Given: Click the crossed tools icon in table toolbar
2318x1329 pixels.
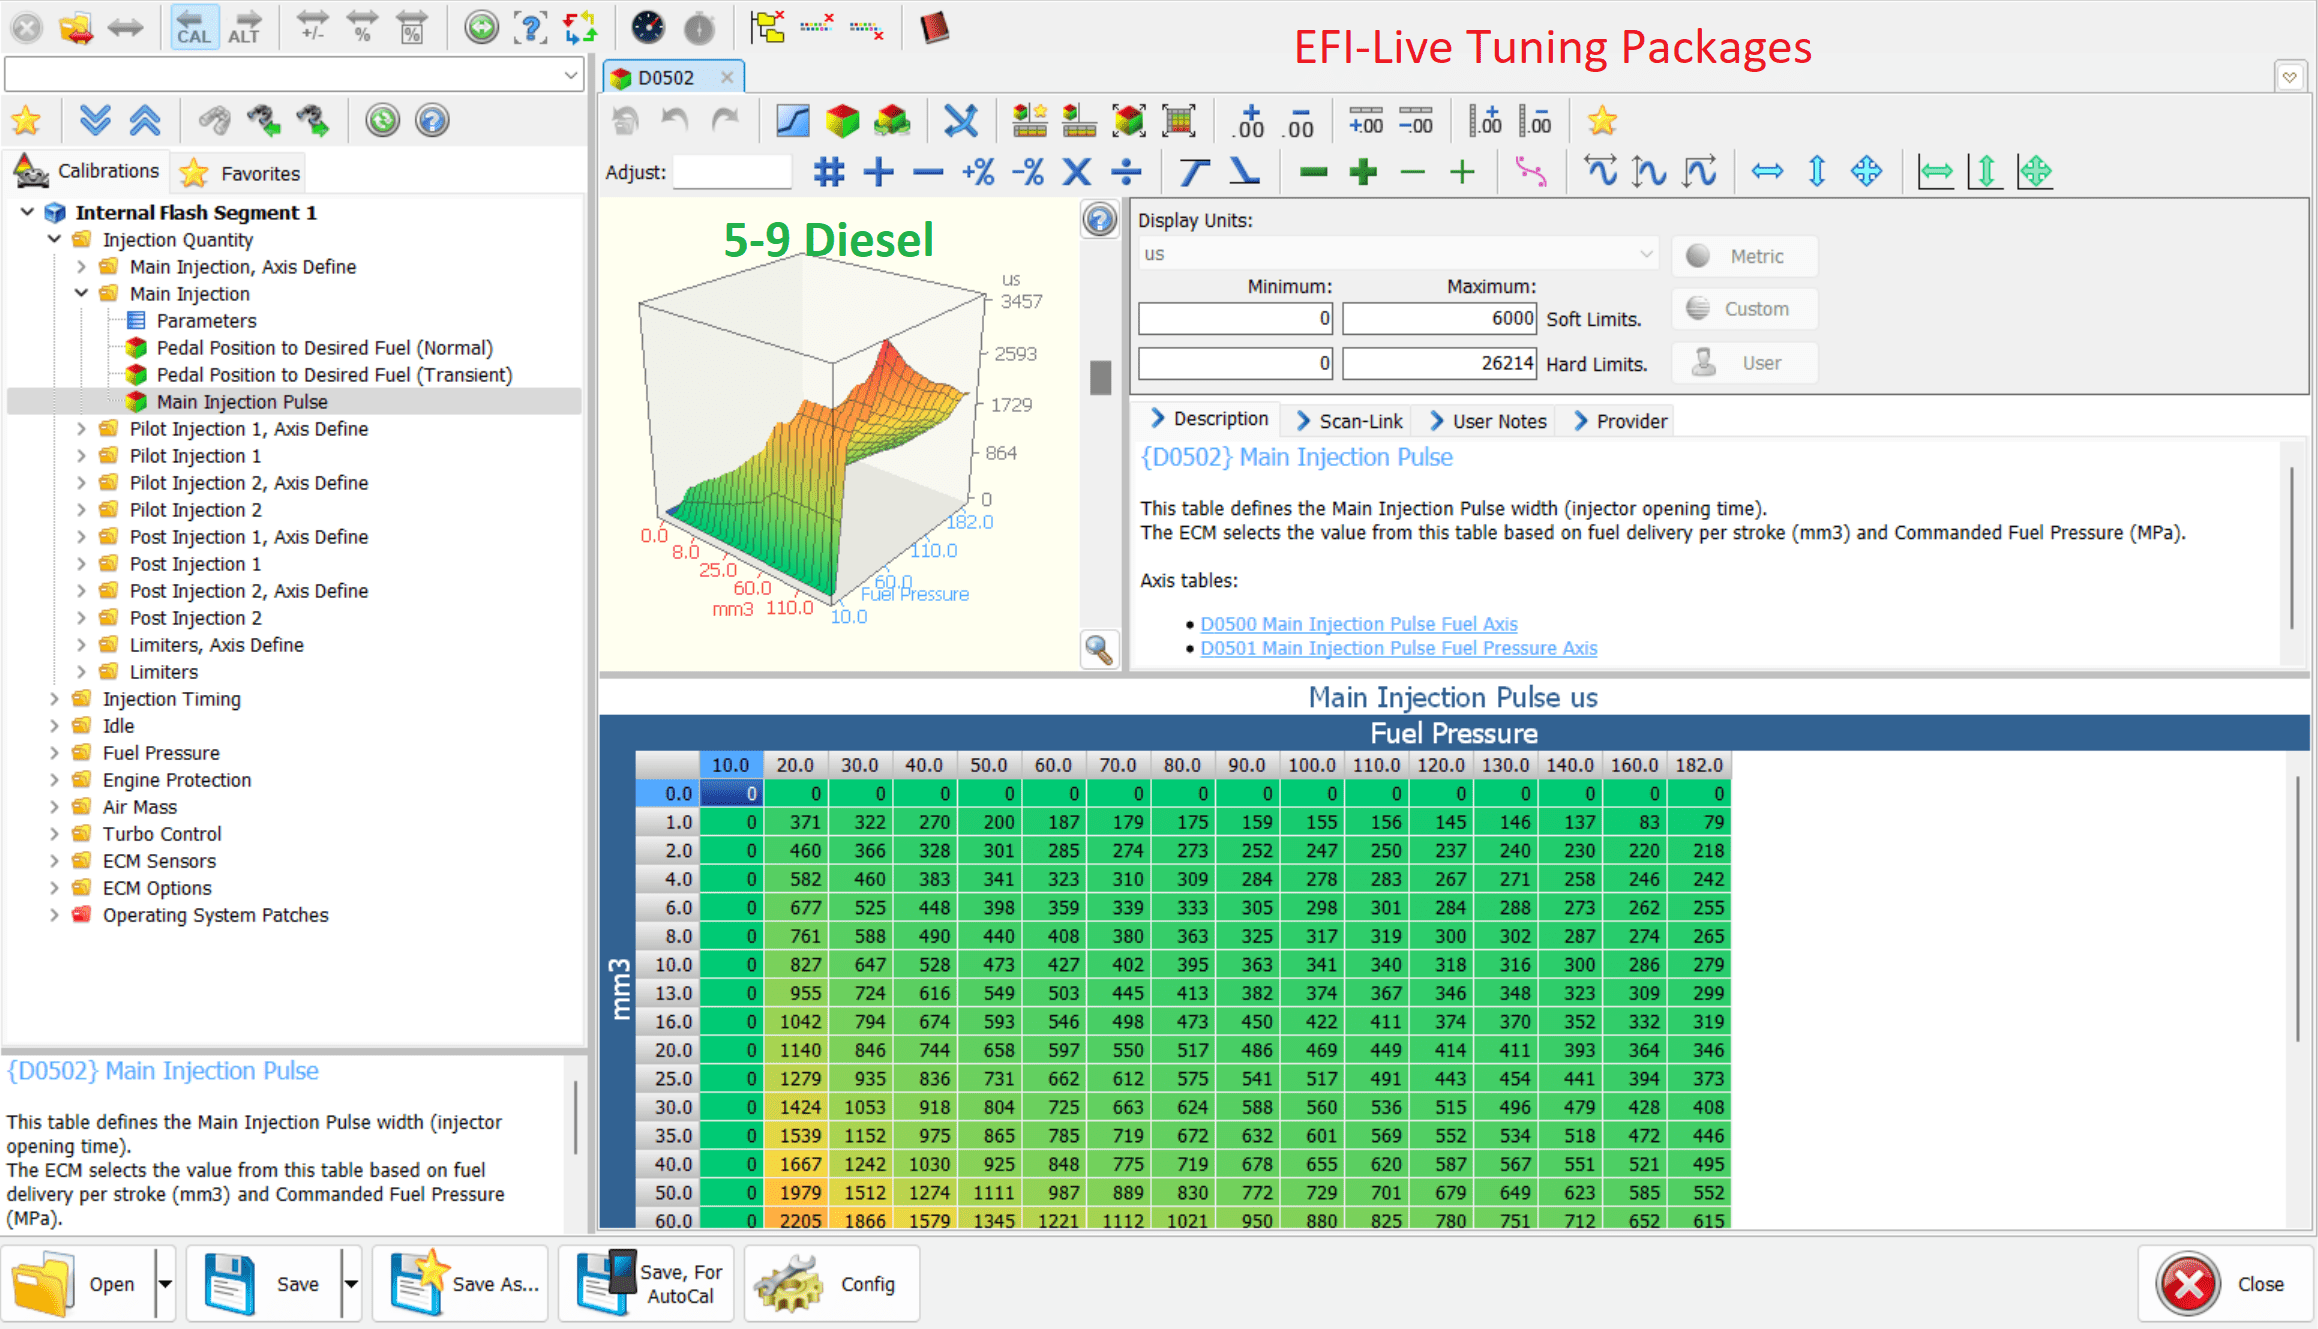Looking at the screenshot, I should tap(960, 121).
